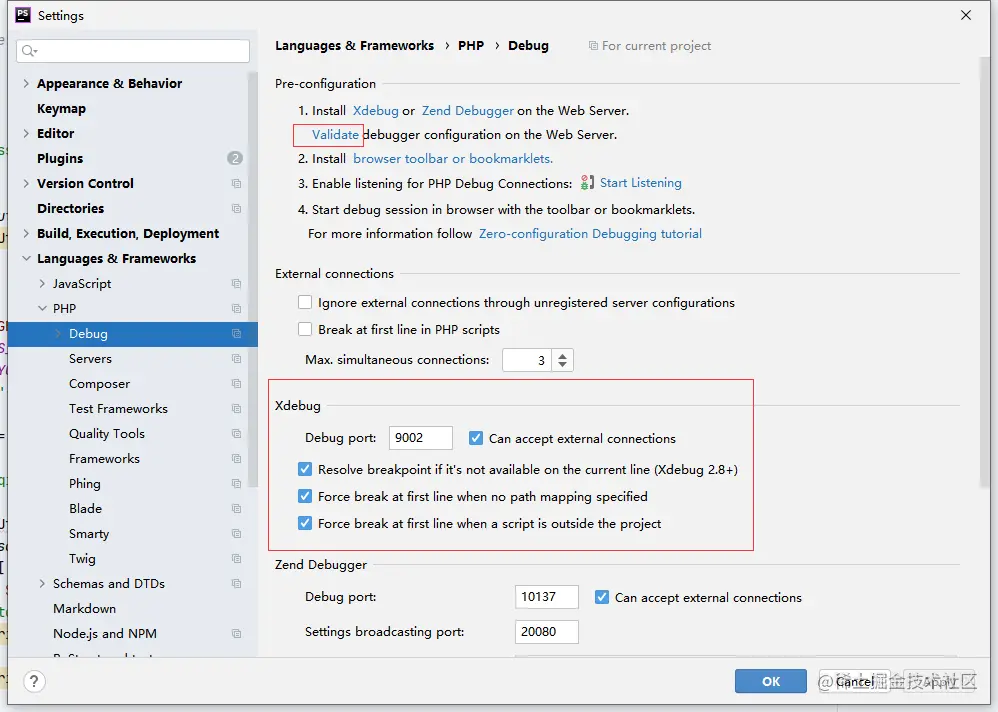Image resolution: width=998 pixels, height=712 pixels.
Task: Expand the Schemas and DTDs node
Action: 42,584
